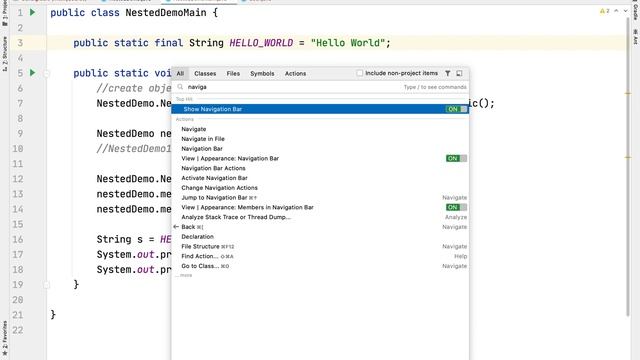
Task: Switch to the Files tab
Action: (x=233, y=73)
